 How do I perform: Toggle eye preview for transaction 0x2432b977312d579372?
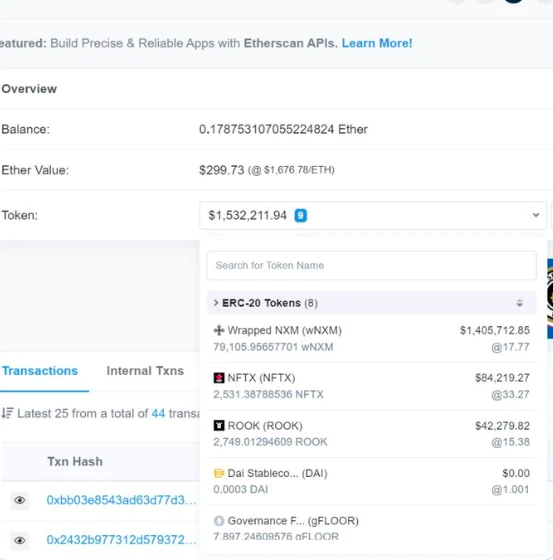click(20, 540)
